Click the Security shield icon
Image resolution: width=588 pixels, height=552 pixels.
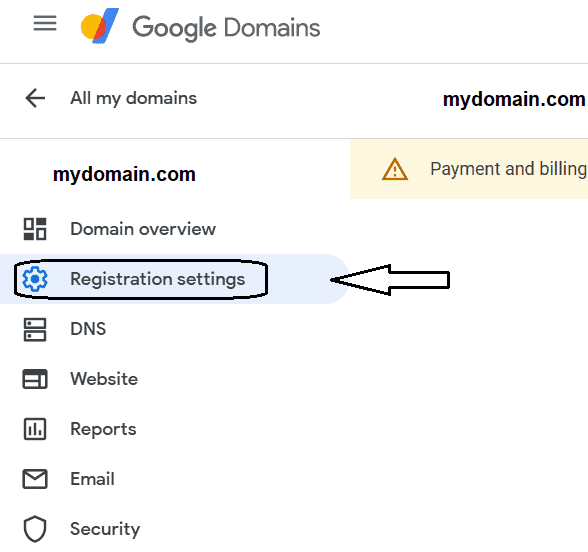[35, 529]
